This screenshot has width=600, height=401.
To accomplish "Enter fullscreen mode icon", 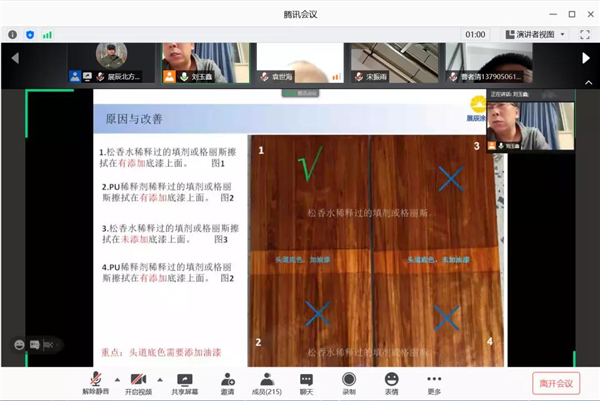I will 585,35.
